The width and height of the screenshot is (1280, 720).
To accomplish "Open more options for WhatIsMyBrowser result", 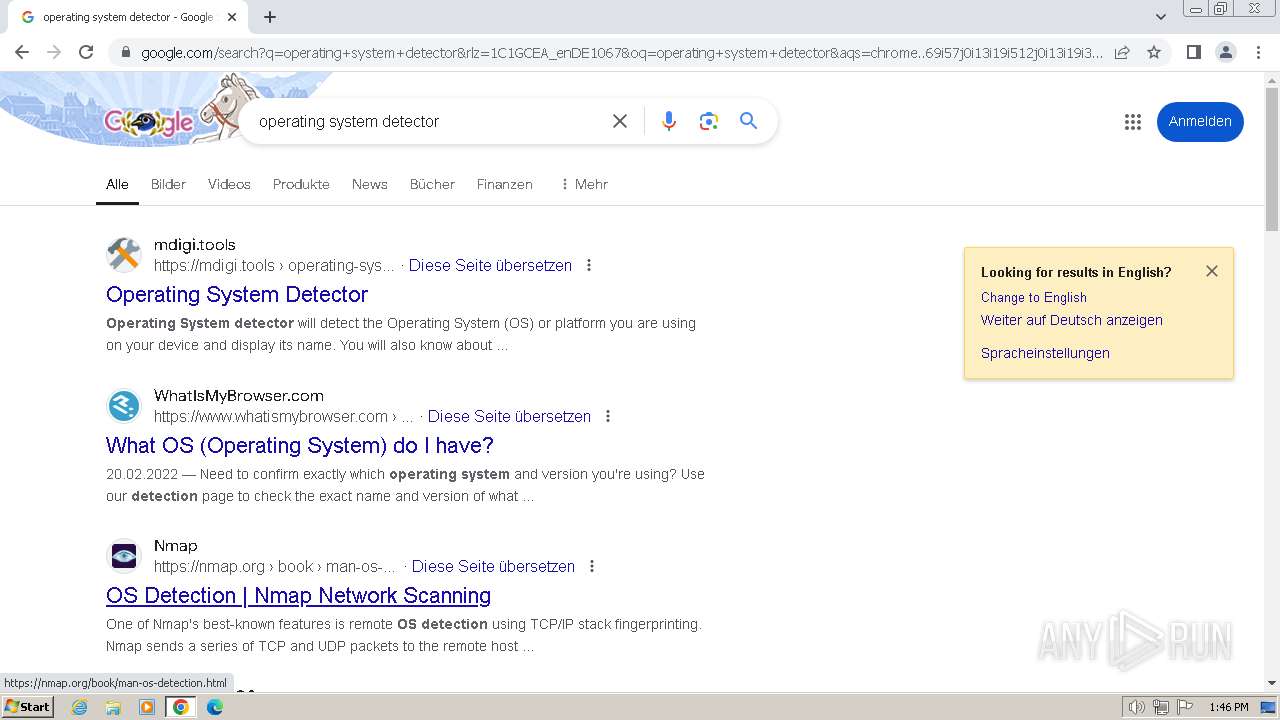I will pos(608,416).
